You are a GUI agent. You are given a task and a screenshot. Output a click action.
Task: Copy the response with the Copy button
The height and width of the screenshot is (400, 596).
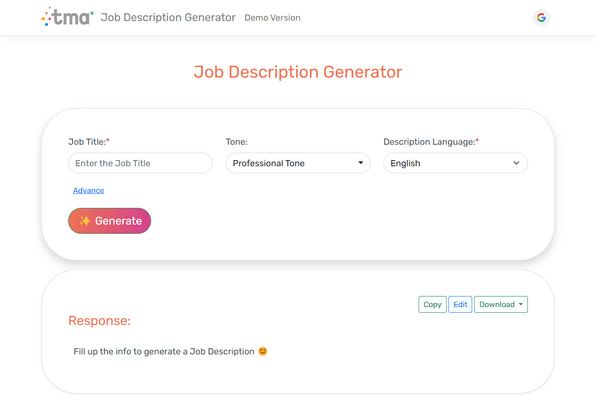pyautogui.click(x=433, y=305)
